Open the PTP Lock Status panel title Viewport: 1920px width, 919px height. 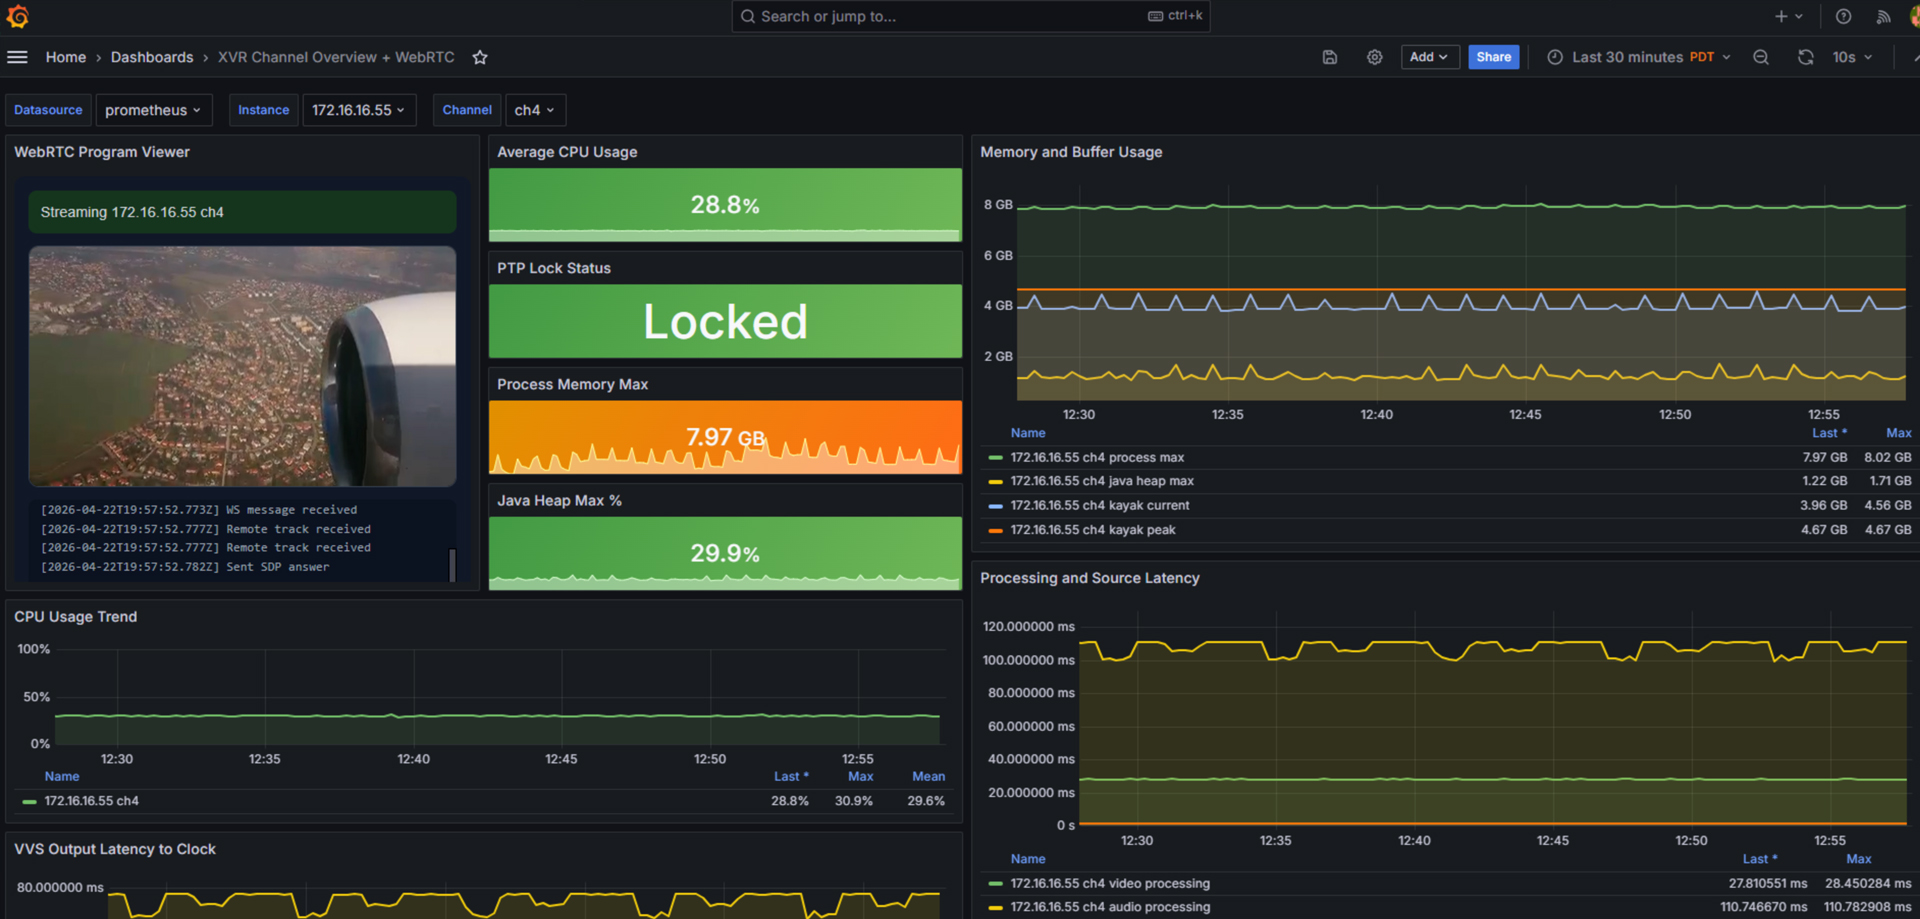554,268
